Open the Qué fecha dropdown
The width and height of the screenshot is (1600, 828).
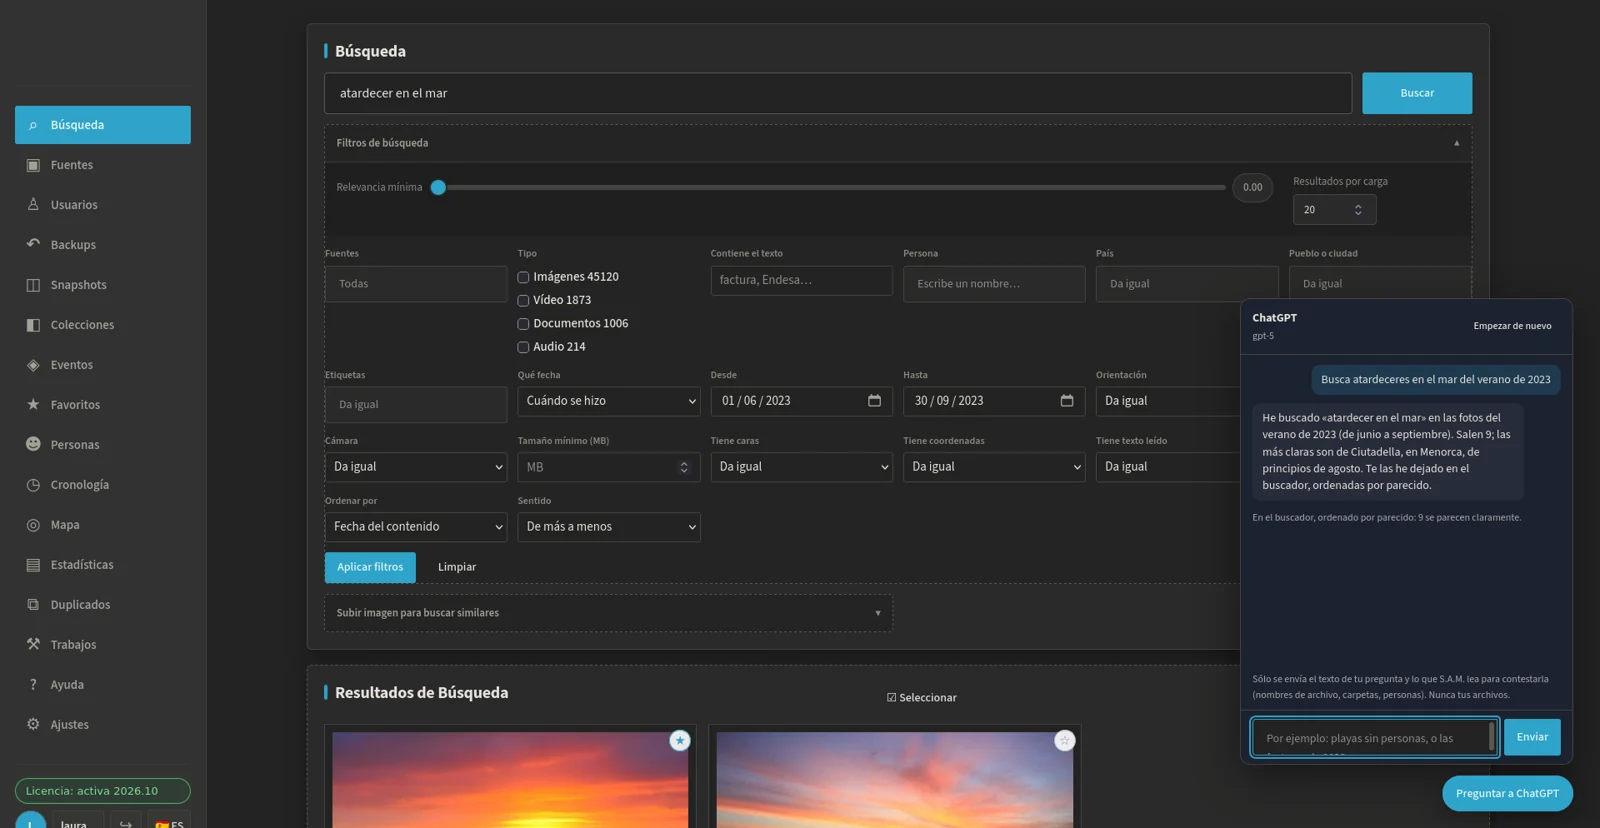click(609, 401)
